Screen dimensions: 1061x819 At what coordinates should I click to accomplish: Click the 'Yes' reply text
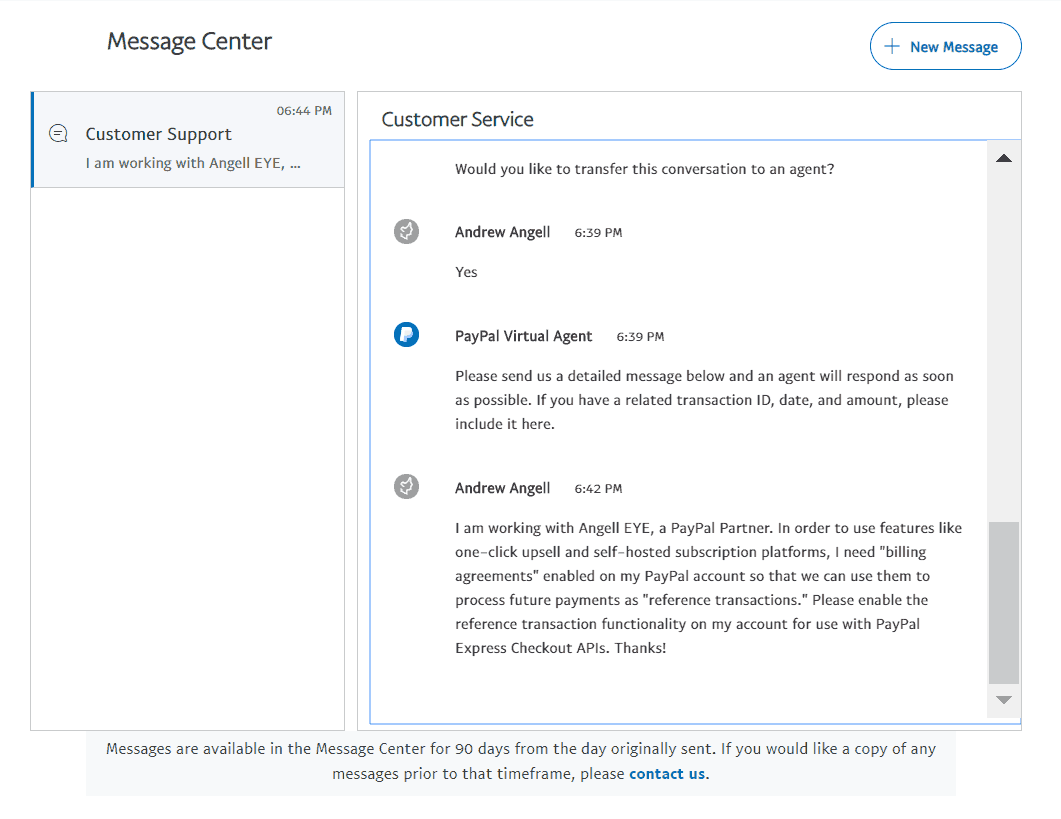click(x=466, y=272)
